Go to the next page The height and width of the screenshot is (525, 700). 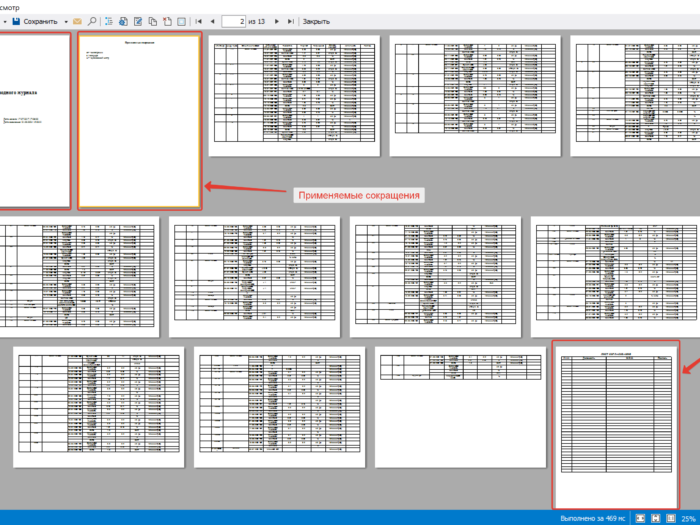(x=277, y=21)
